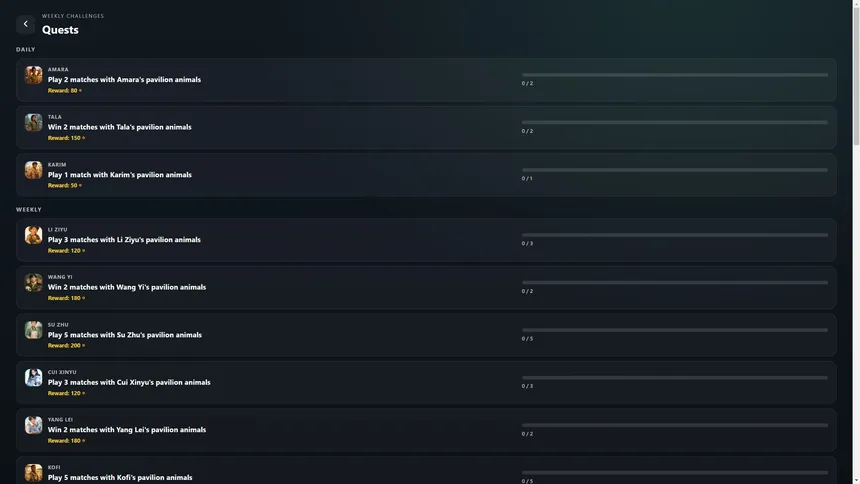Open the Amara play 2 matches quest
The width and height of the screenshot is (860, 484).
coord(426,80)
